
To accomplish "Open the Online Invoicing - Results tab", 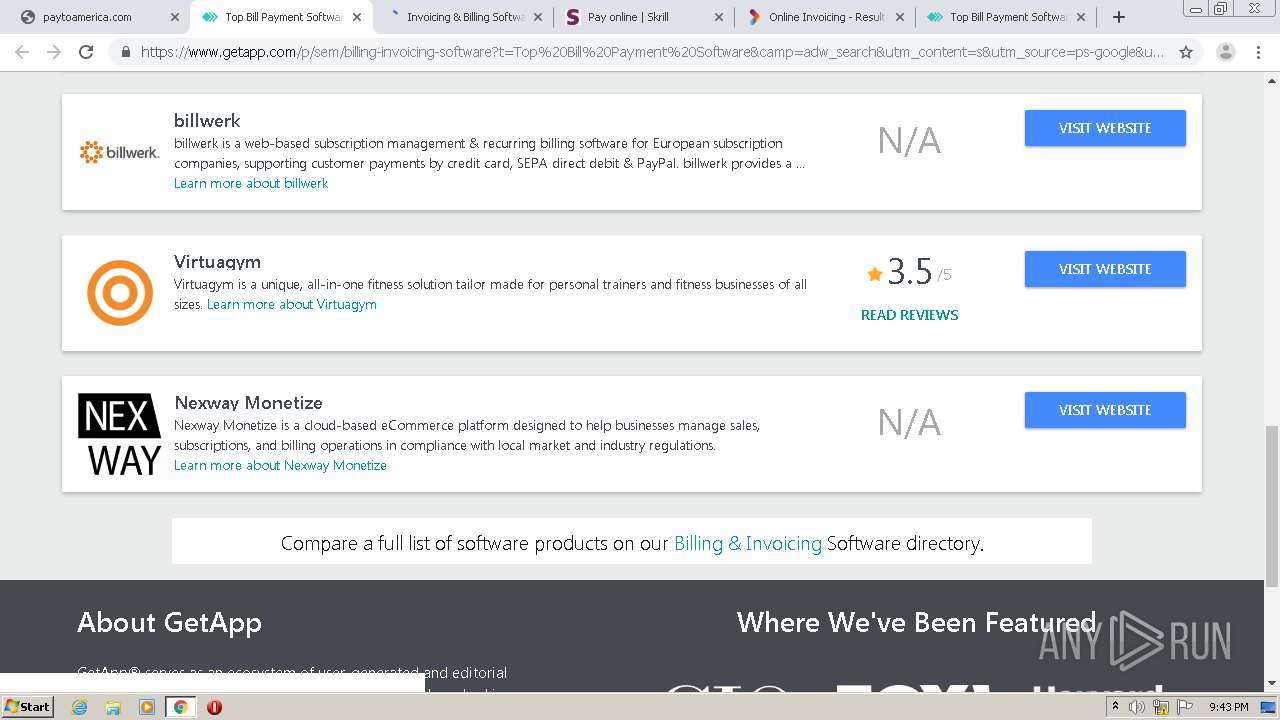I will click(x=826, y=17).
